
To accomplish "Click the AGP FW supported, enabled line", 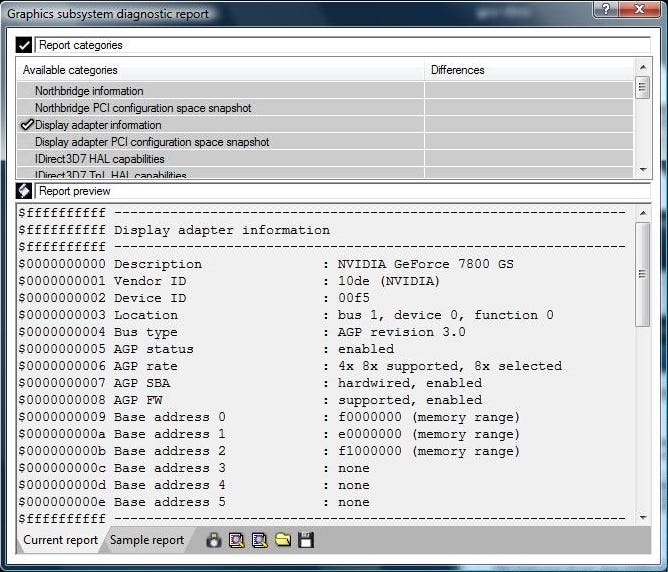I will [250, 400].
